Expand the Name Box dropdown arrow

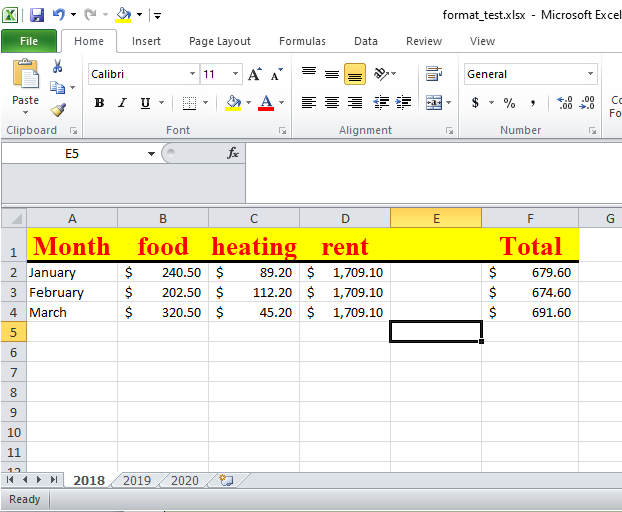(151, 153)
